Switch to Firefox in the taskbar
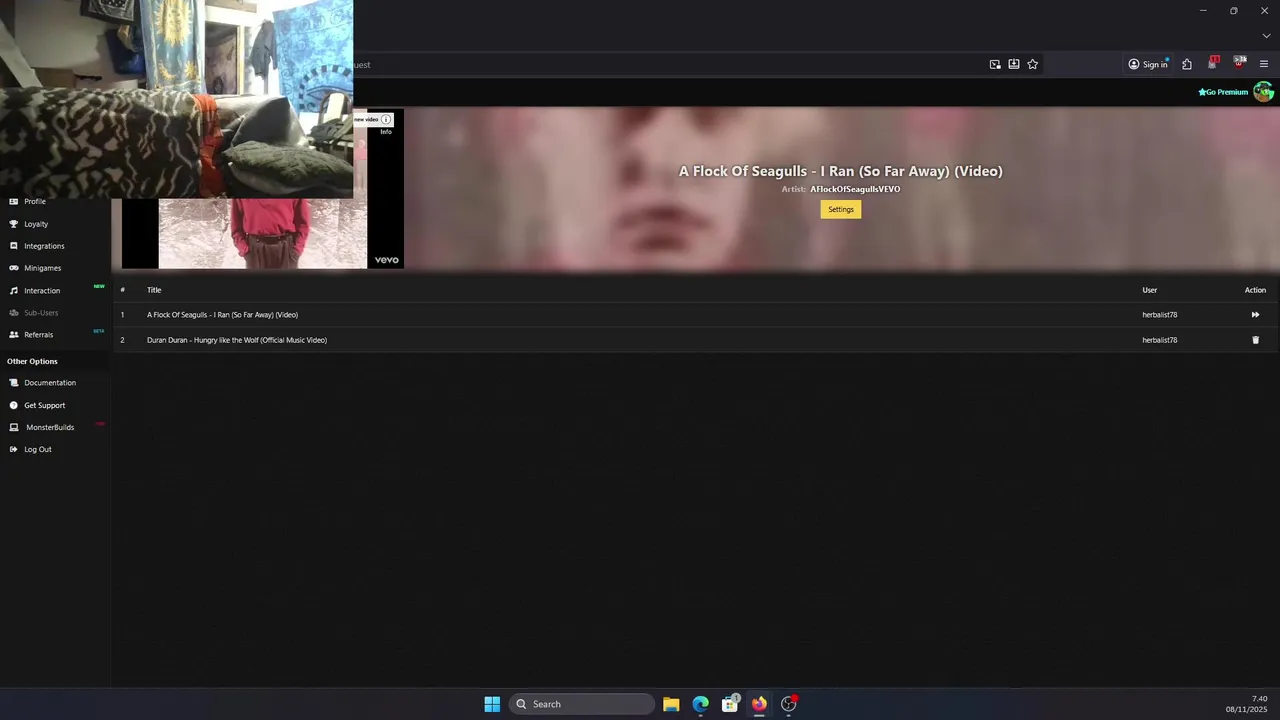Screen dimensions: 1280x720 (x=759, y=704)
